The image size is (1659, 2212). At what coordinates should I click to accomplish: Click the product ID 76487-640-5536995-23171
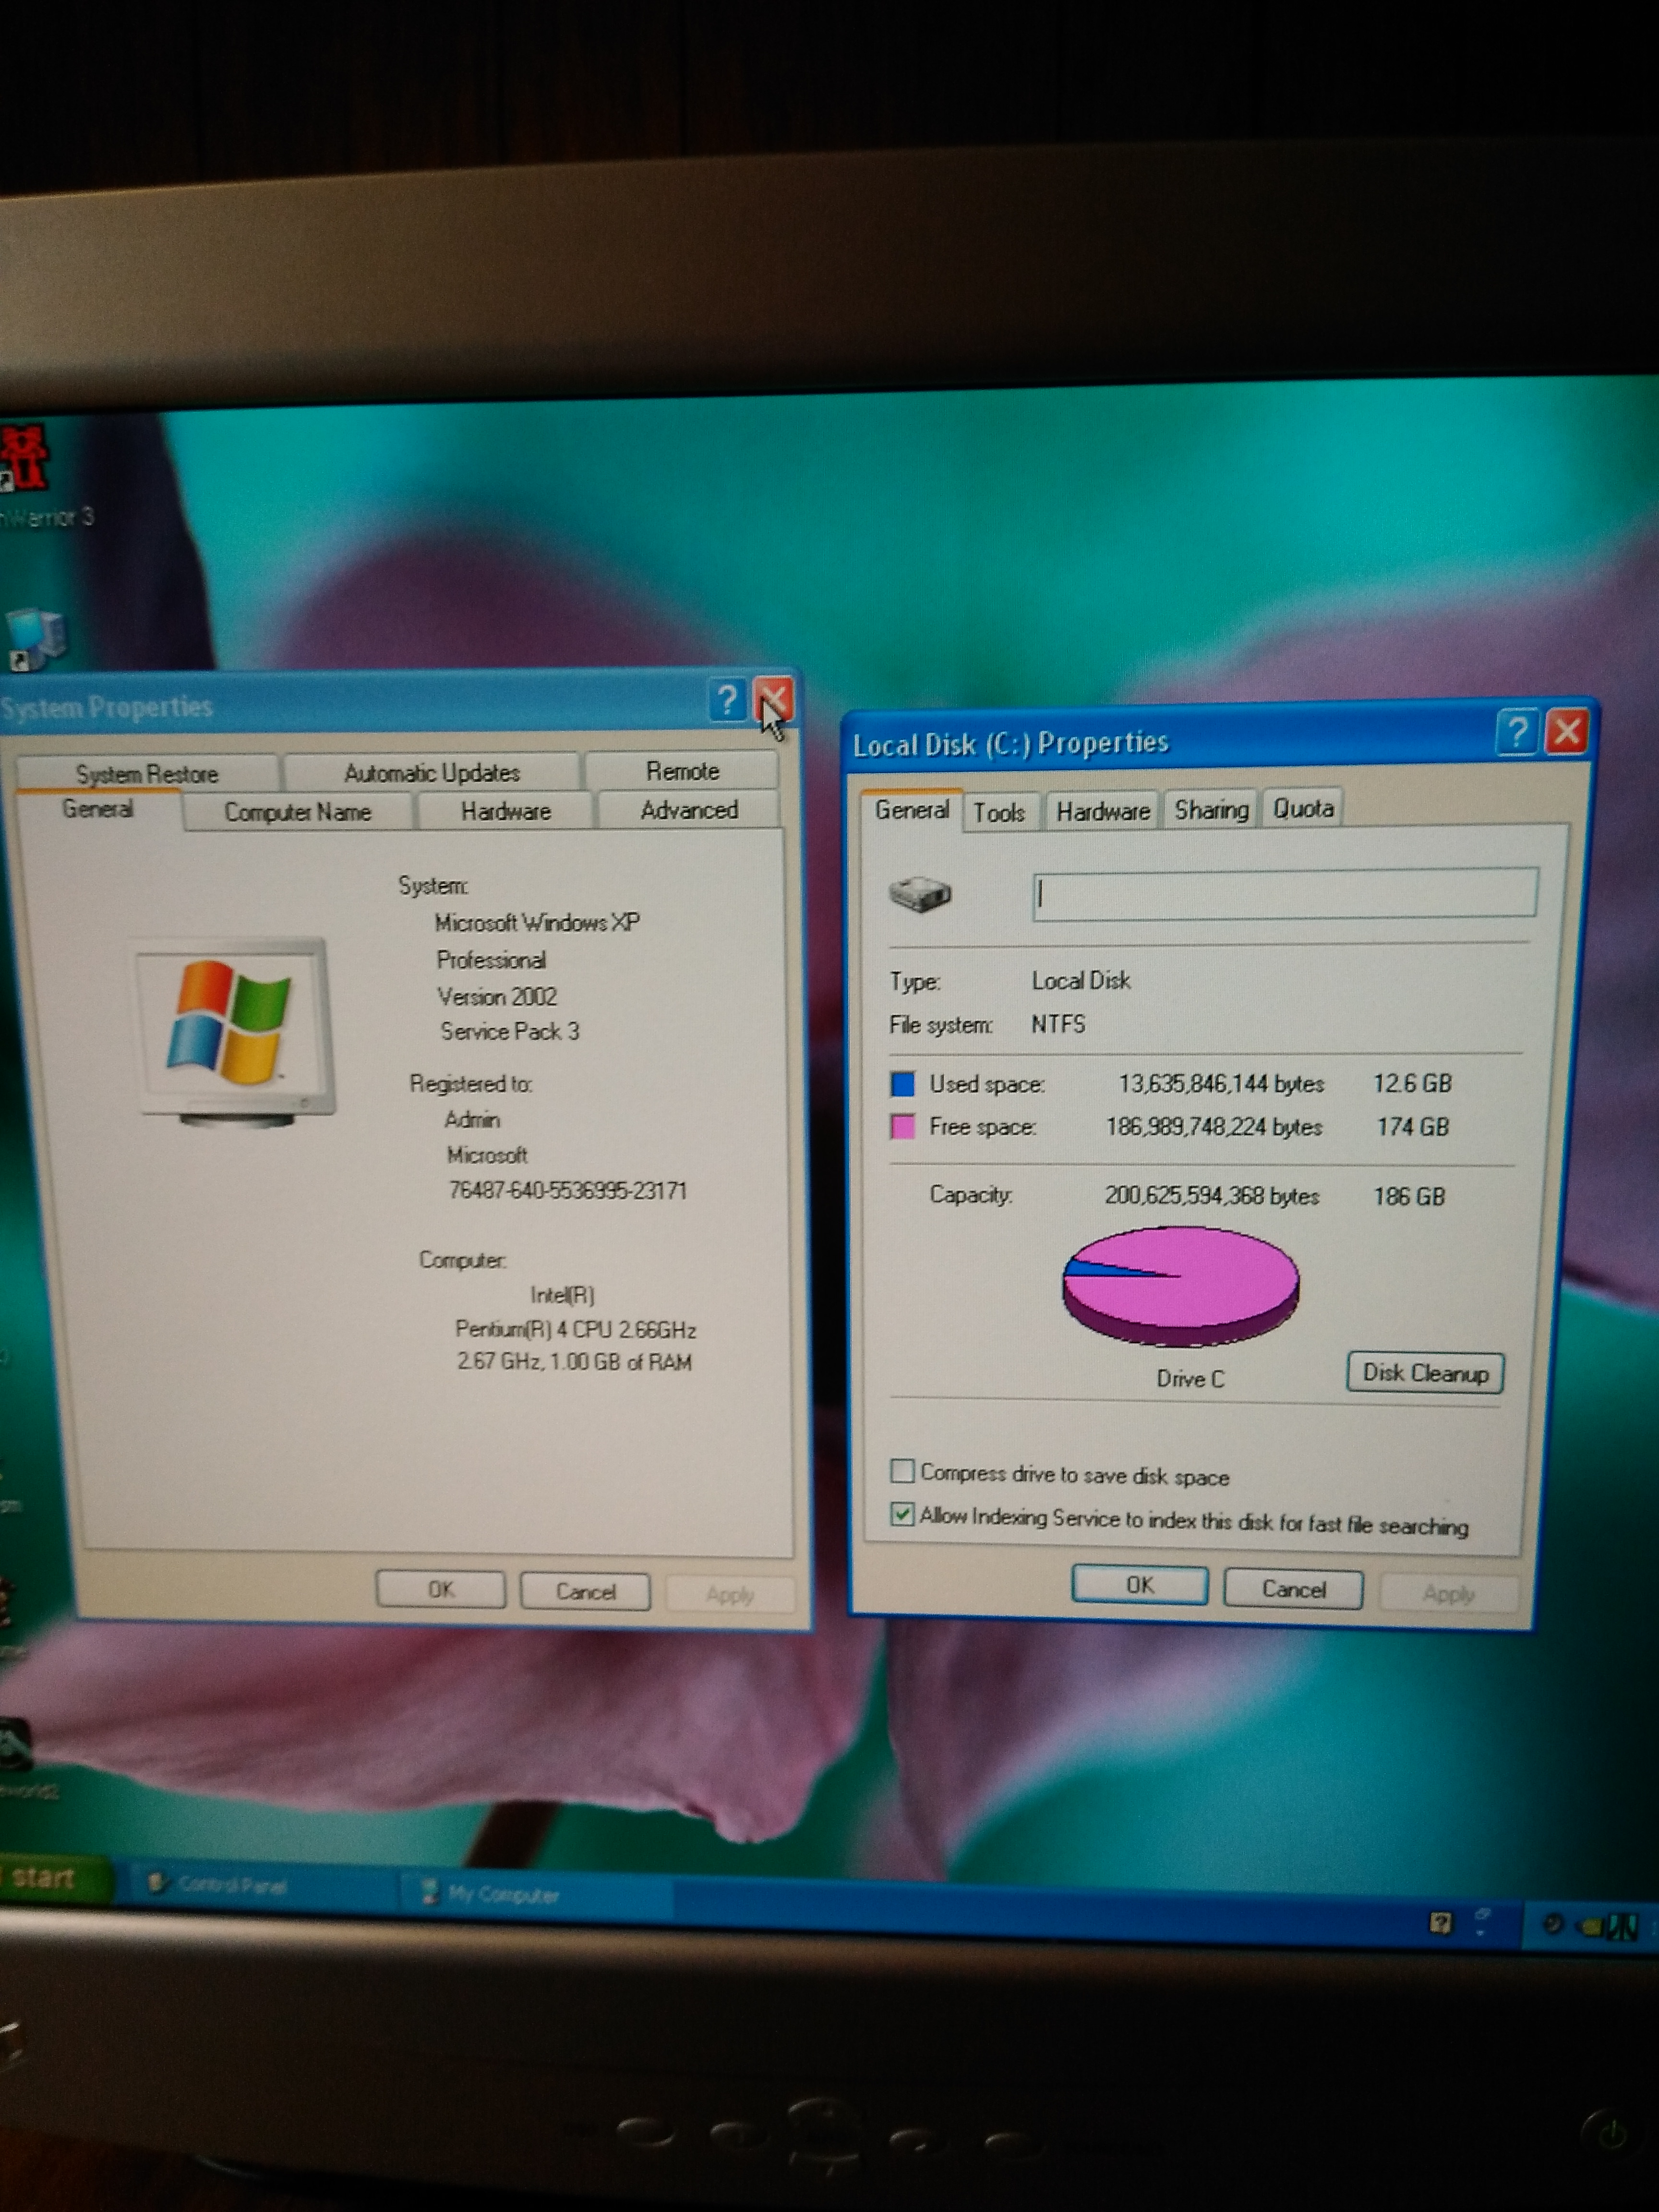click(567, 1190)
